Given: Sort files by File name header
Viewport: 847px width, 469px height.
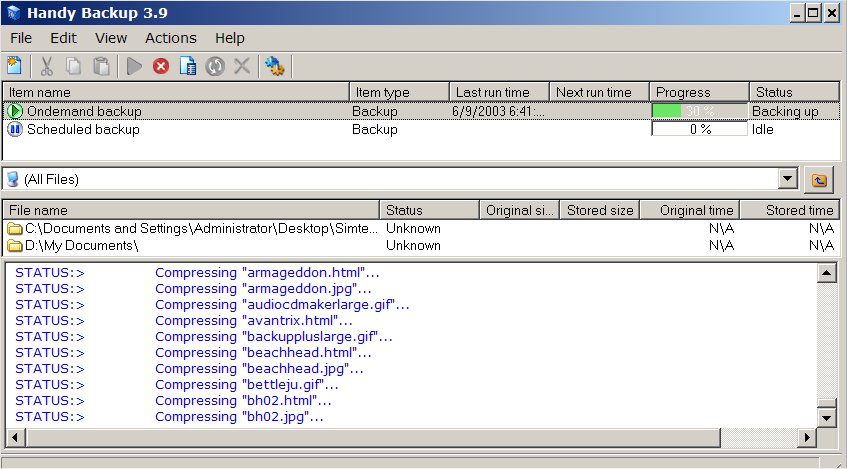Looking at the screenshot, I should click(192, 210).
